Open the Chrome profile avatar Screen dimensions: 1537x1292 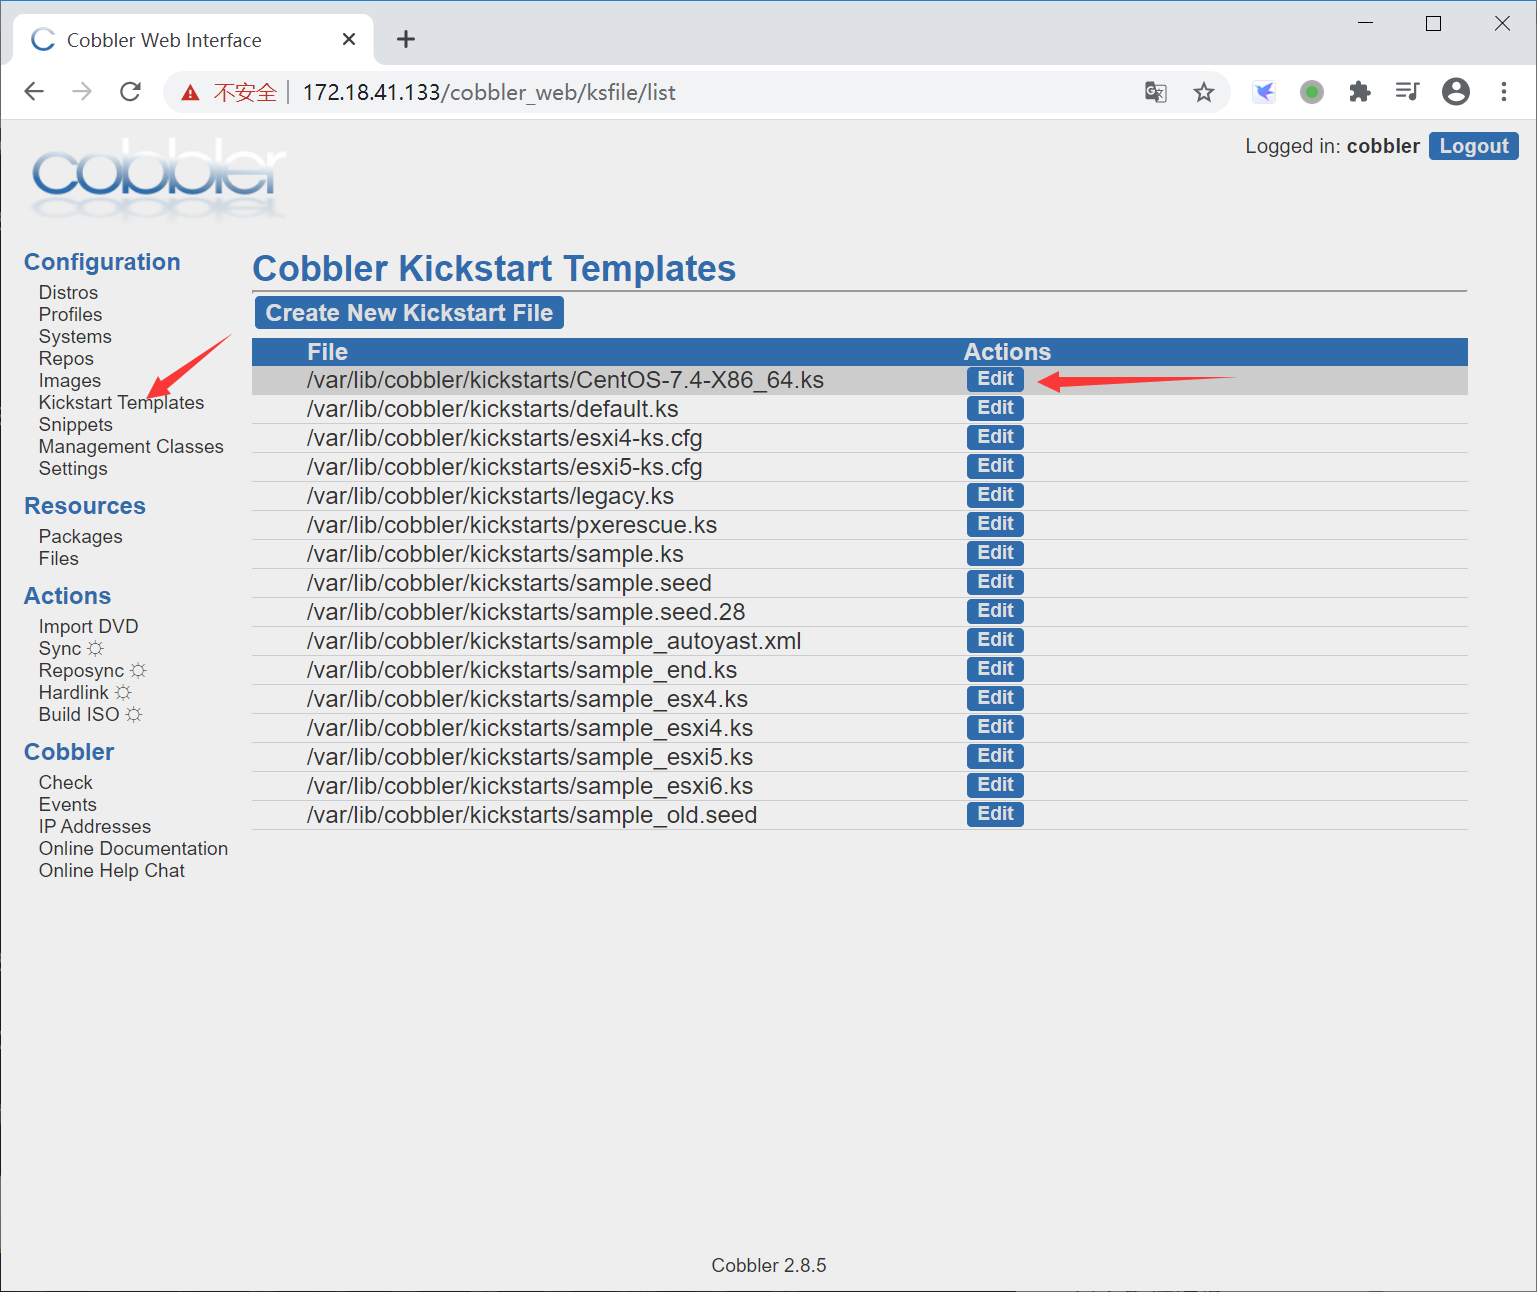pos(1456,92)
